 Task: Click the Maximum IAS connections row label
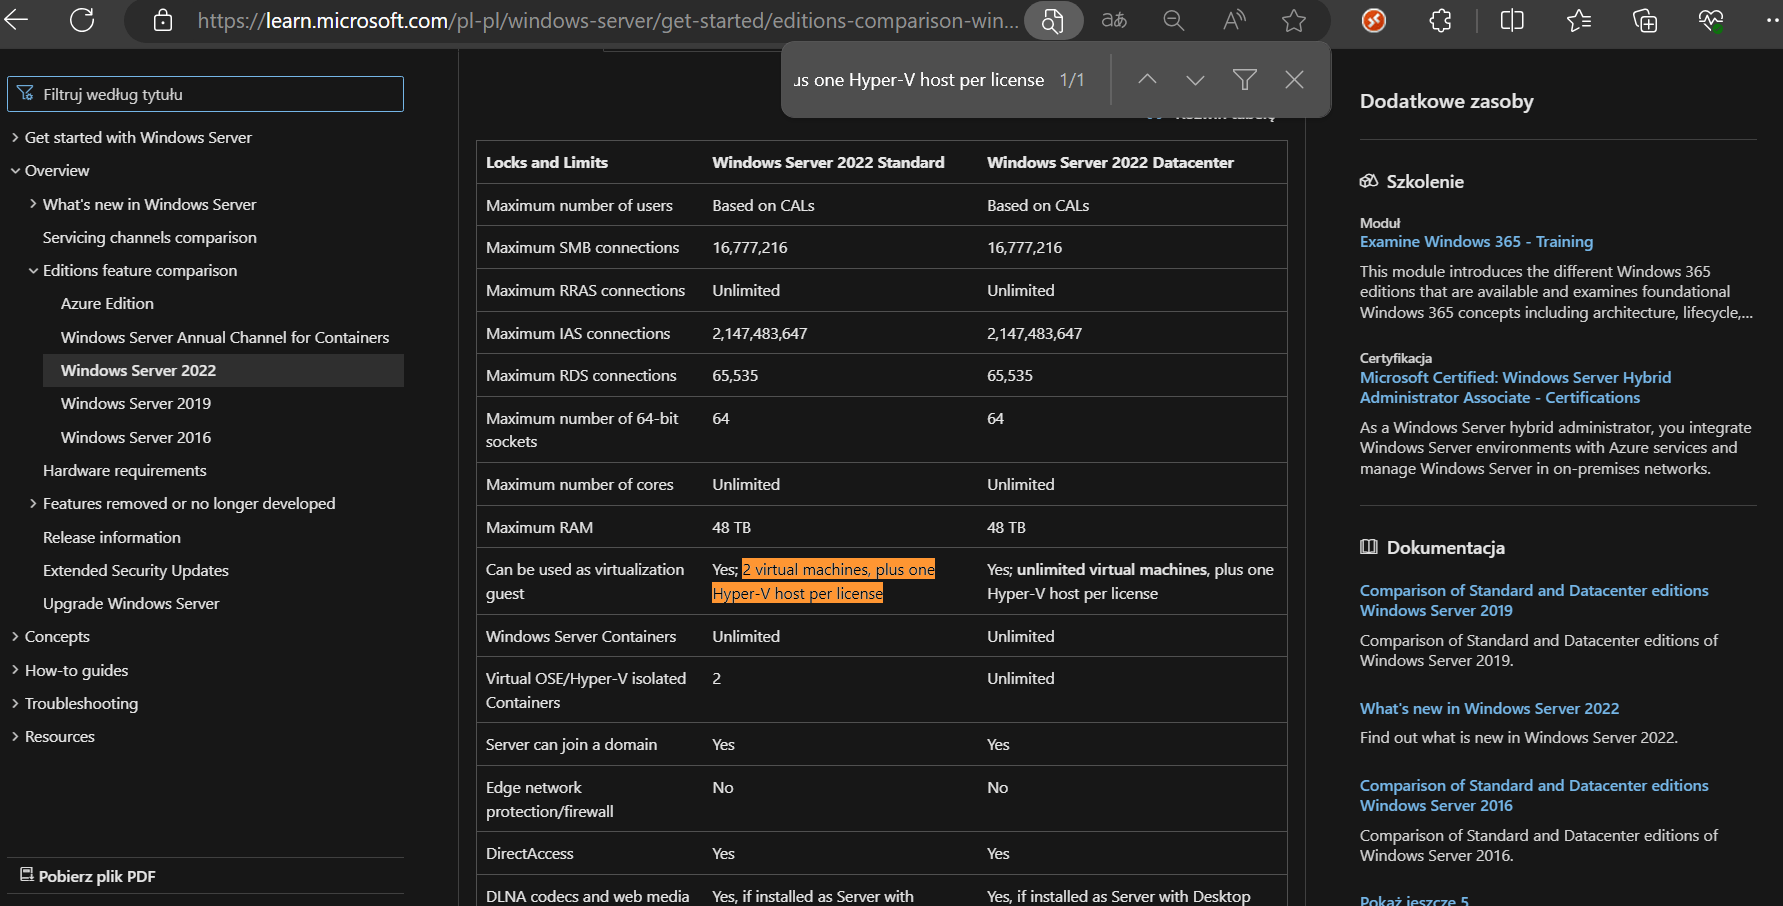coord(578,334)
